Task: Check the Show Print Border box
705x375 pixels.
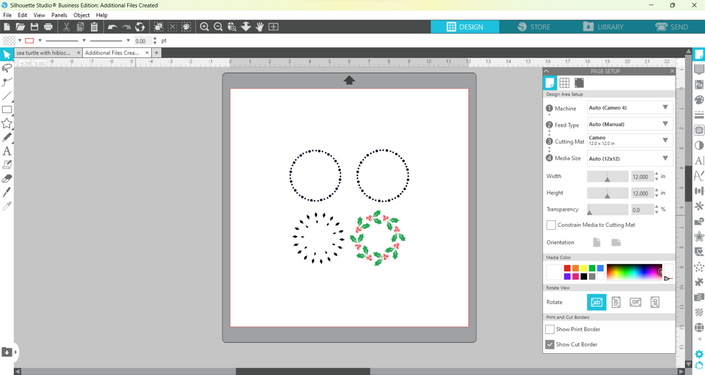Action: pos(550,329)
